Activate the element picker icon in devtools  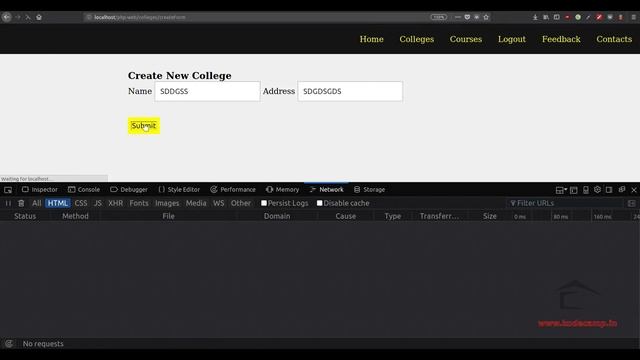pos(8,190)
